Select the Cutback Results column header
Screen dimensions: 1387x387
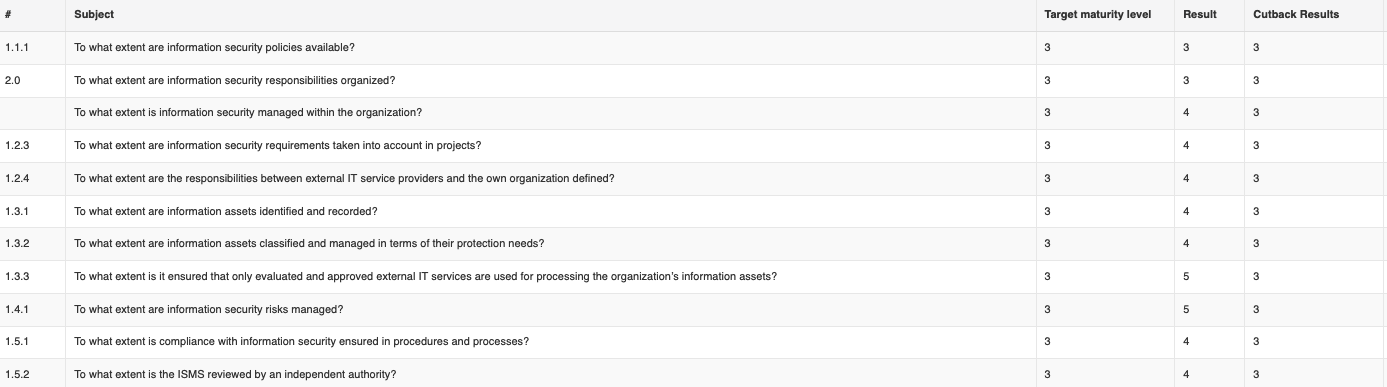pyautogui.click(x=1296, y=15)
